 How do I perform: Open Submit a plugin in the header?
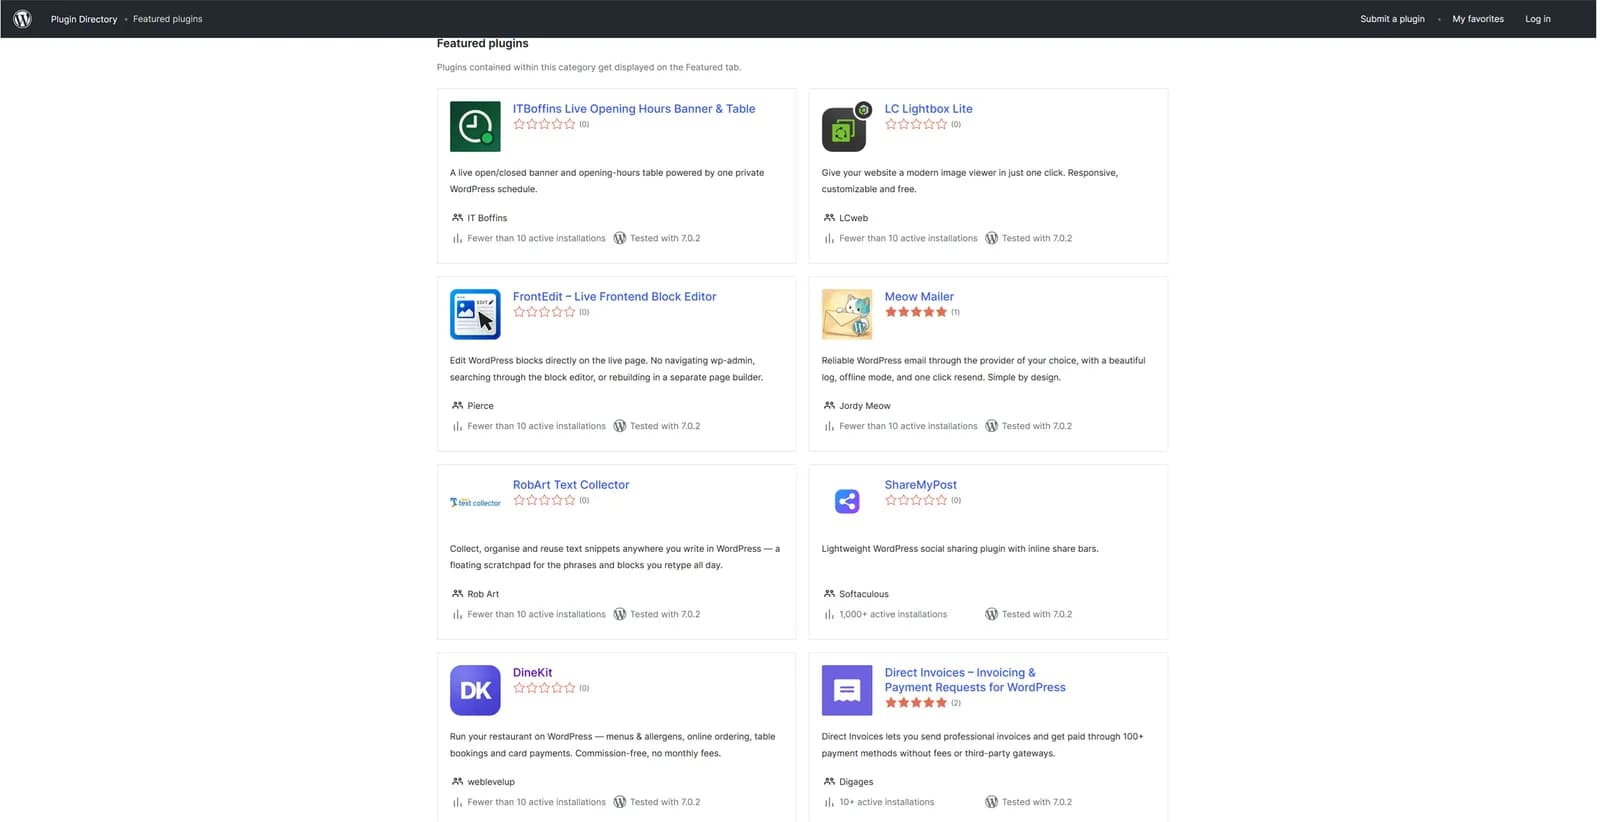(1392, 19)
